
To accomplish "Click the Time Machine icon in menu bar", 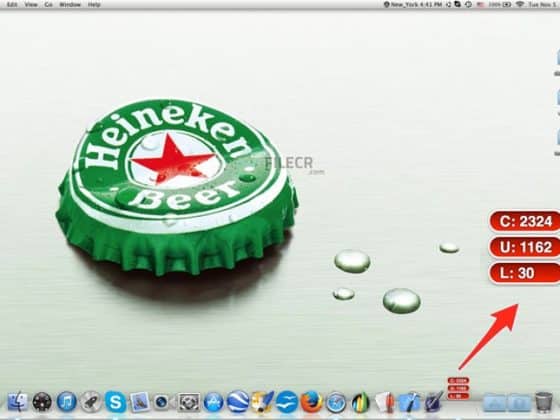I will 469,4.
